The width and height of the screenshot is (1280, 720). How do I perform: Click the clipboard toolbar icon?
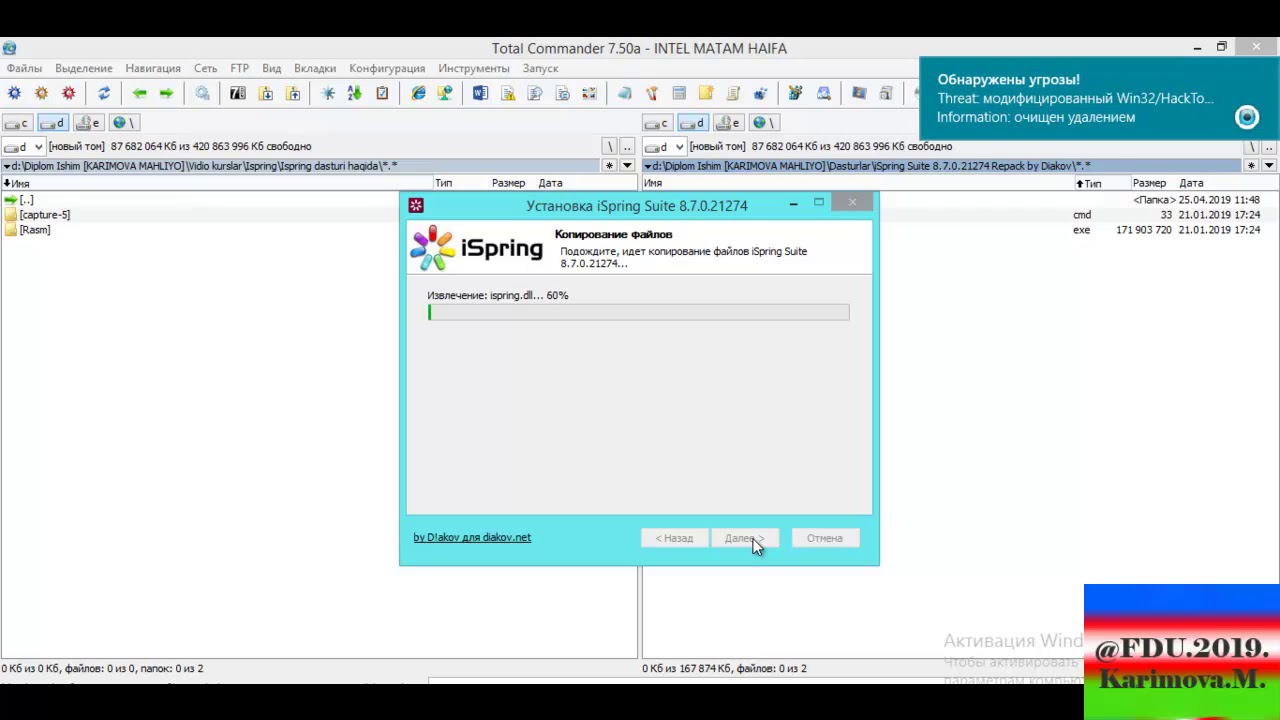382,93
